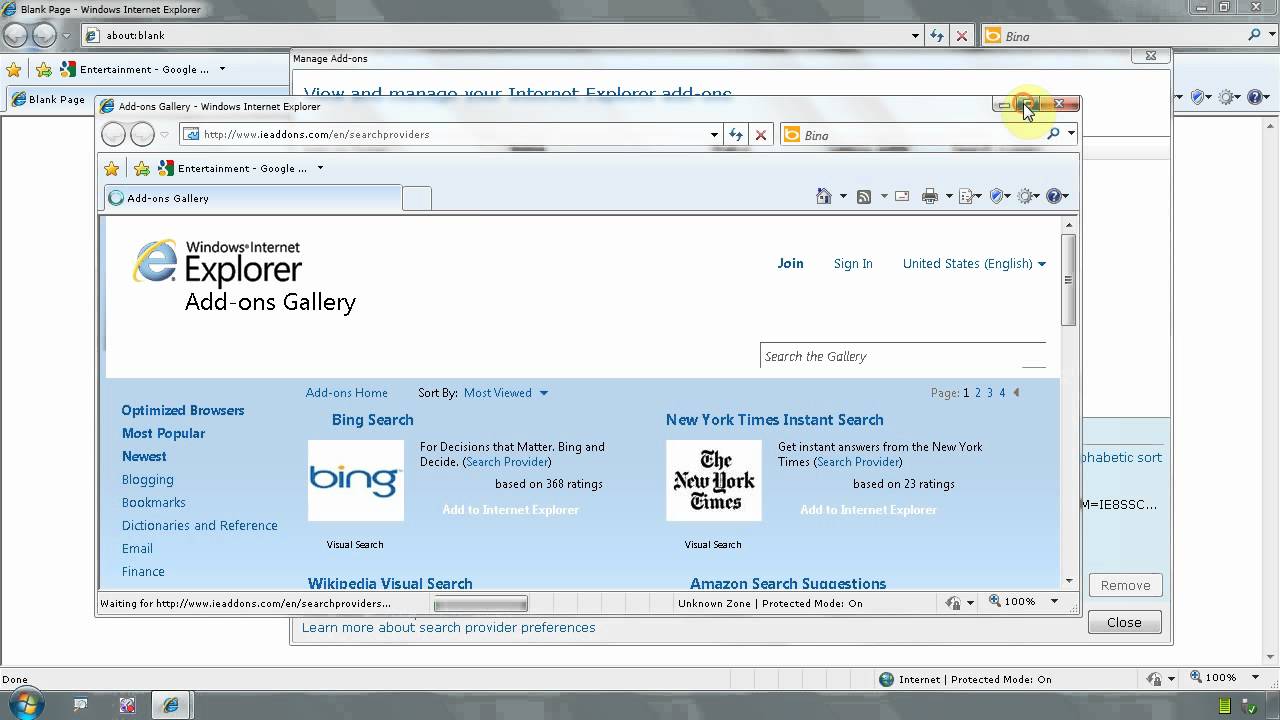Click the search magnifier in Add-ons Gallery window
Viewport: 1280px width, 720px height.
(1053, 134)
